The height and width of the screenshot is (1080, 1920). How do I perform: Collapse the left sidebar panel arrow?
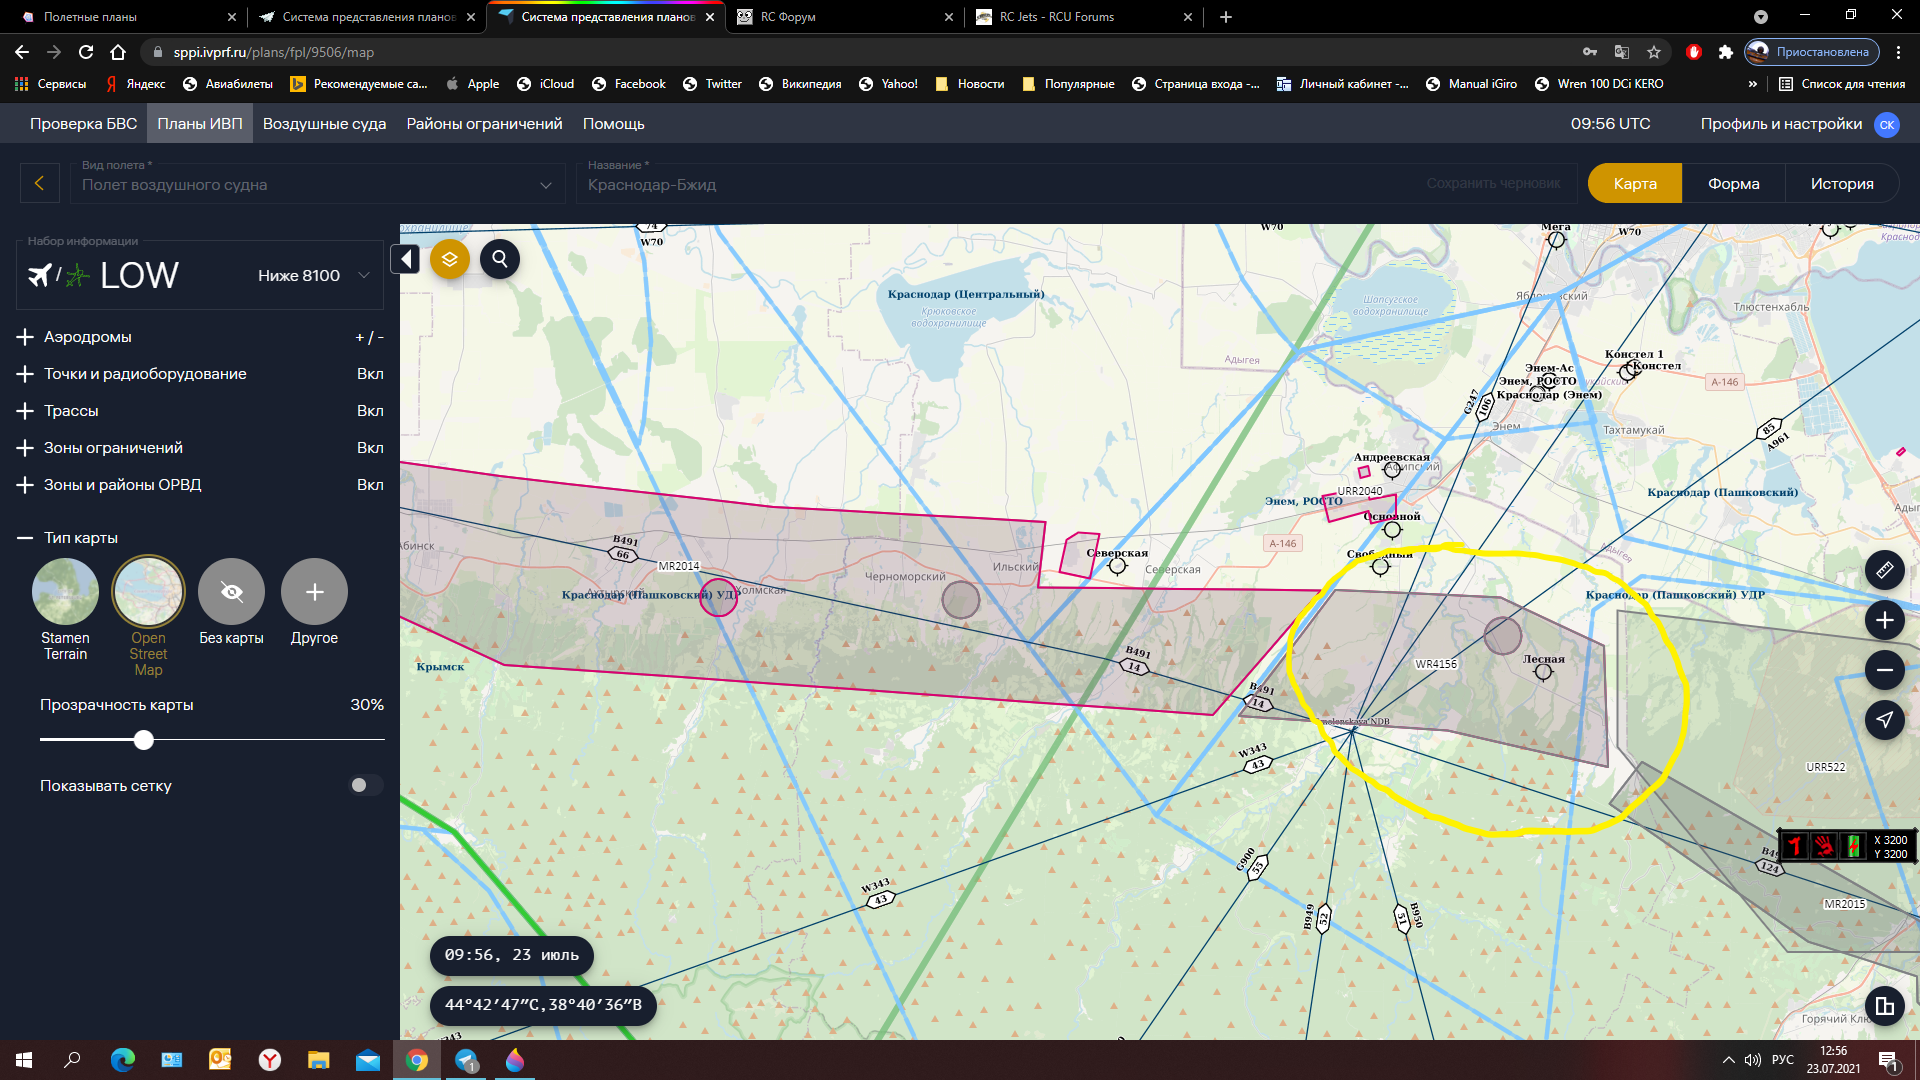coord(406,260)
